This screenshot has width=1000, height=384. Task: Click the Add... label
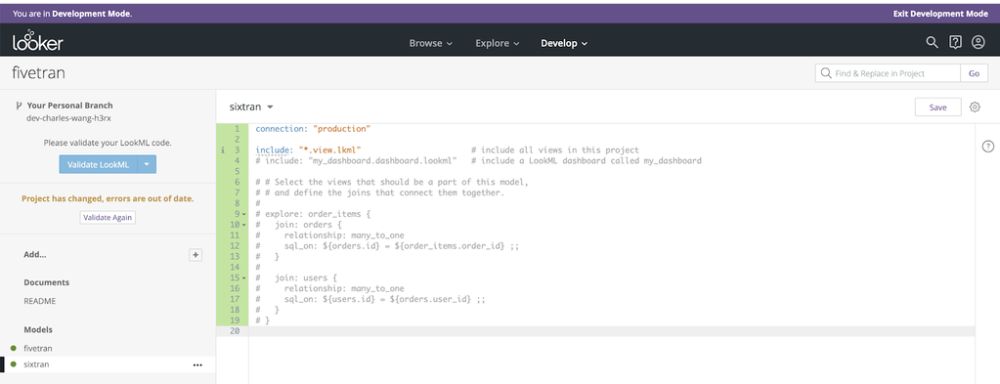(x=35, y=255)
